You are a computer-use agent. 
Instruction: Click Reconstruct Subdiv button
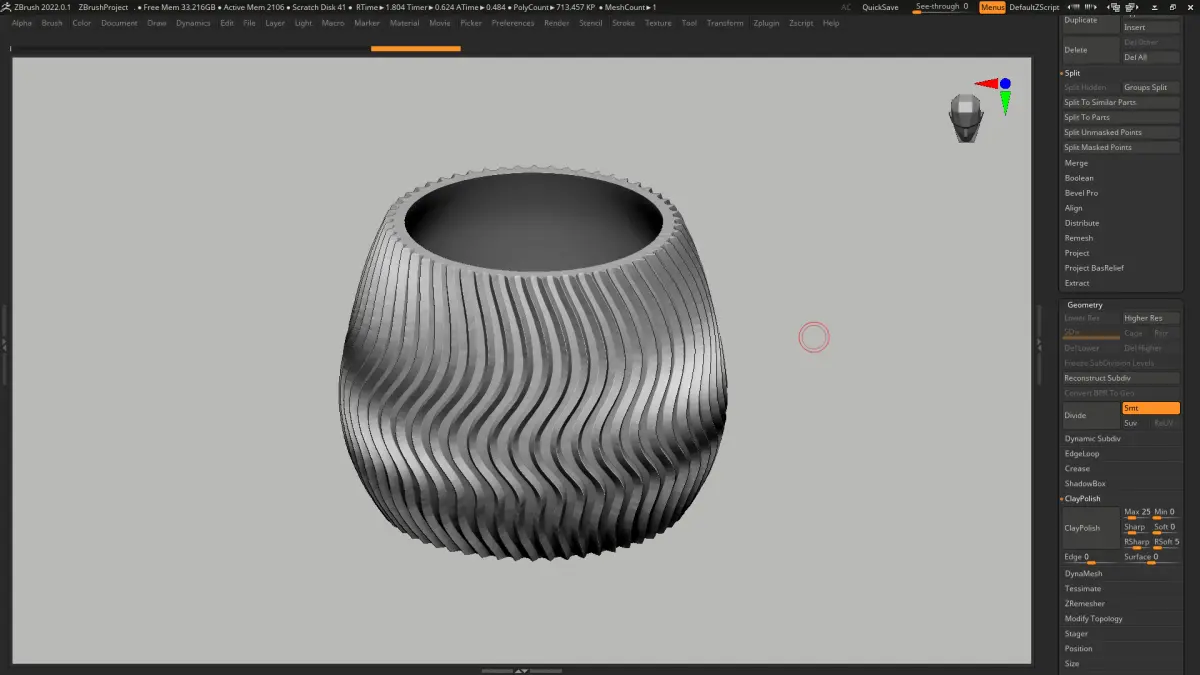1121,378
